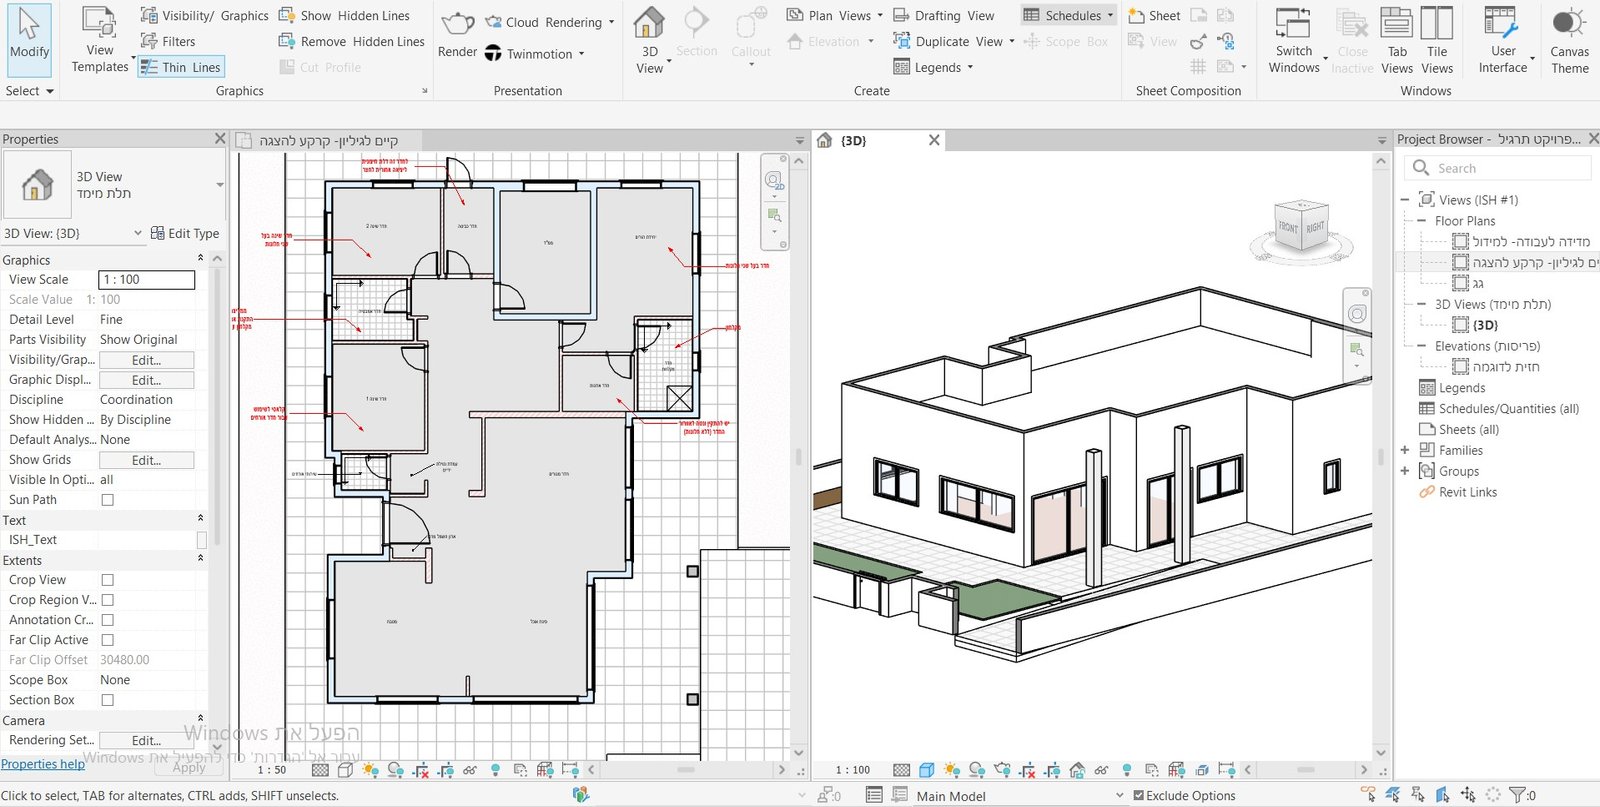Open visual style menu in floor plan view bar
The image size is (1600, 807).
pyautogui.click(x=345, y=770)
